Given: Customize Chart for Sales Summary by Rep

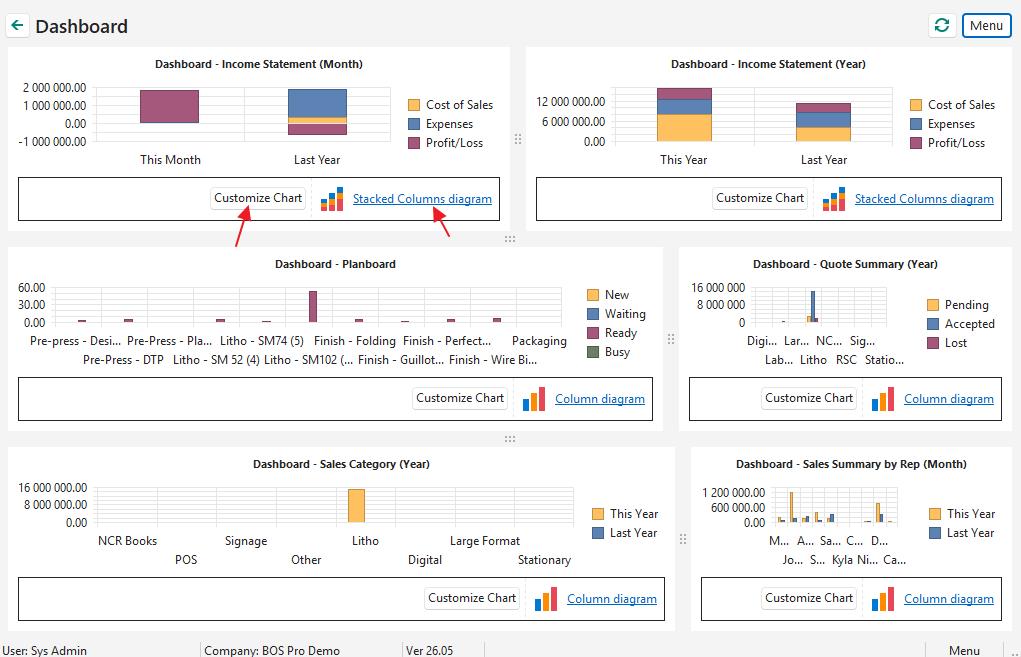Looking at the screenshot, I should pos(809,598).
